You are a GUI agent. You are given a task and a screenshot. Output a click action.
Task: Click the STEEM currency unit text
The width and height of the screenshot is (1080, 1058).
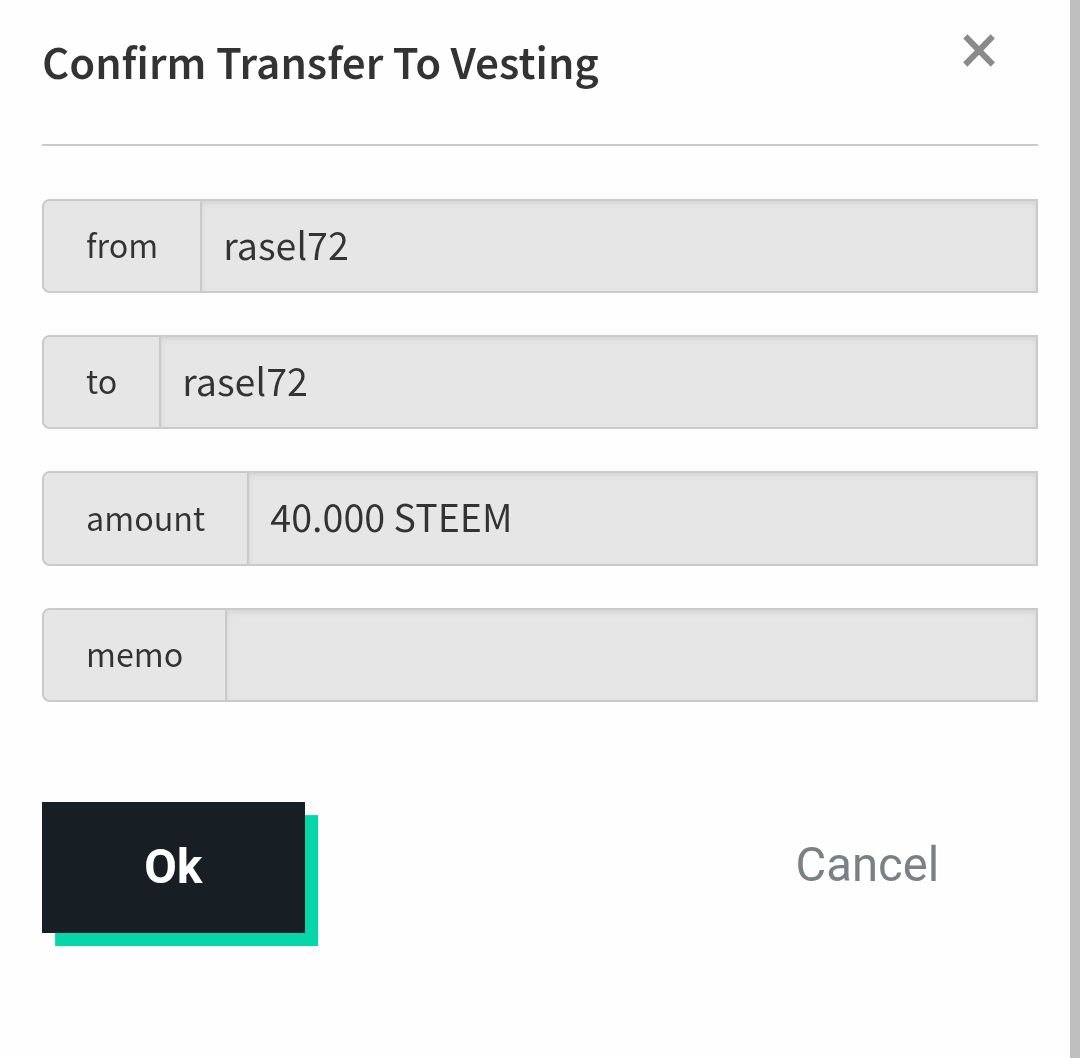click(453, 519)
